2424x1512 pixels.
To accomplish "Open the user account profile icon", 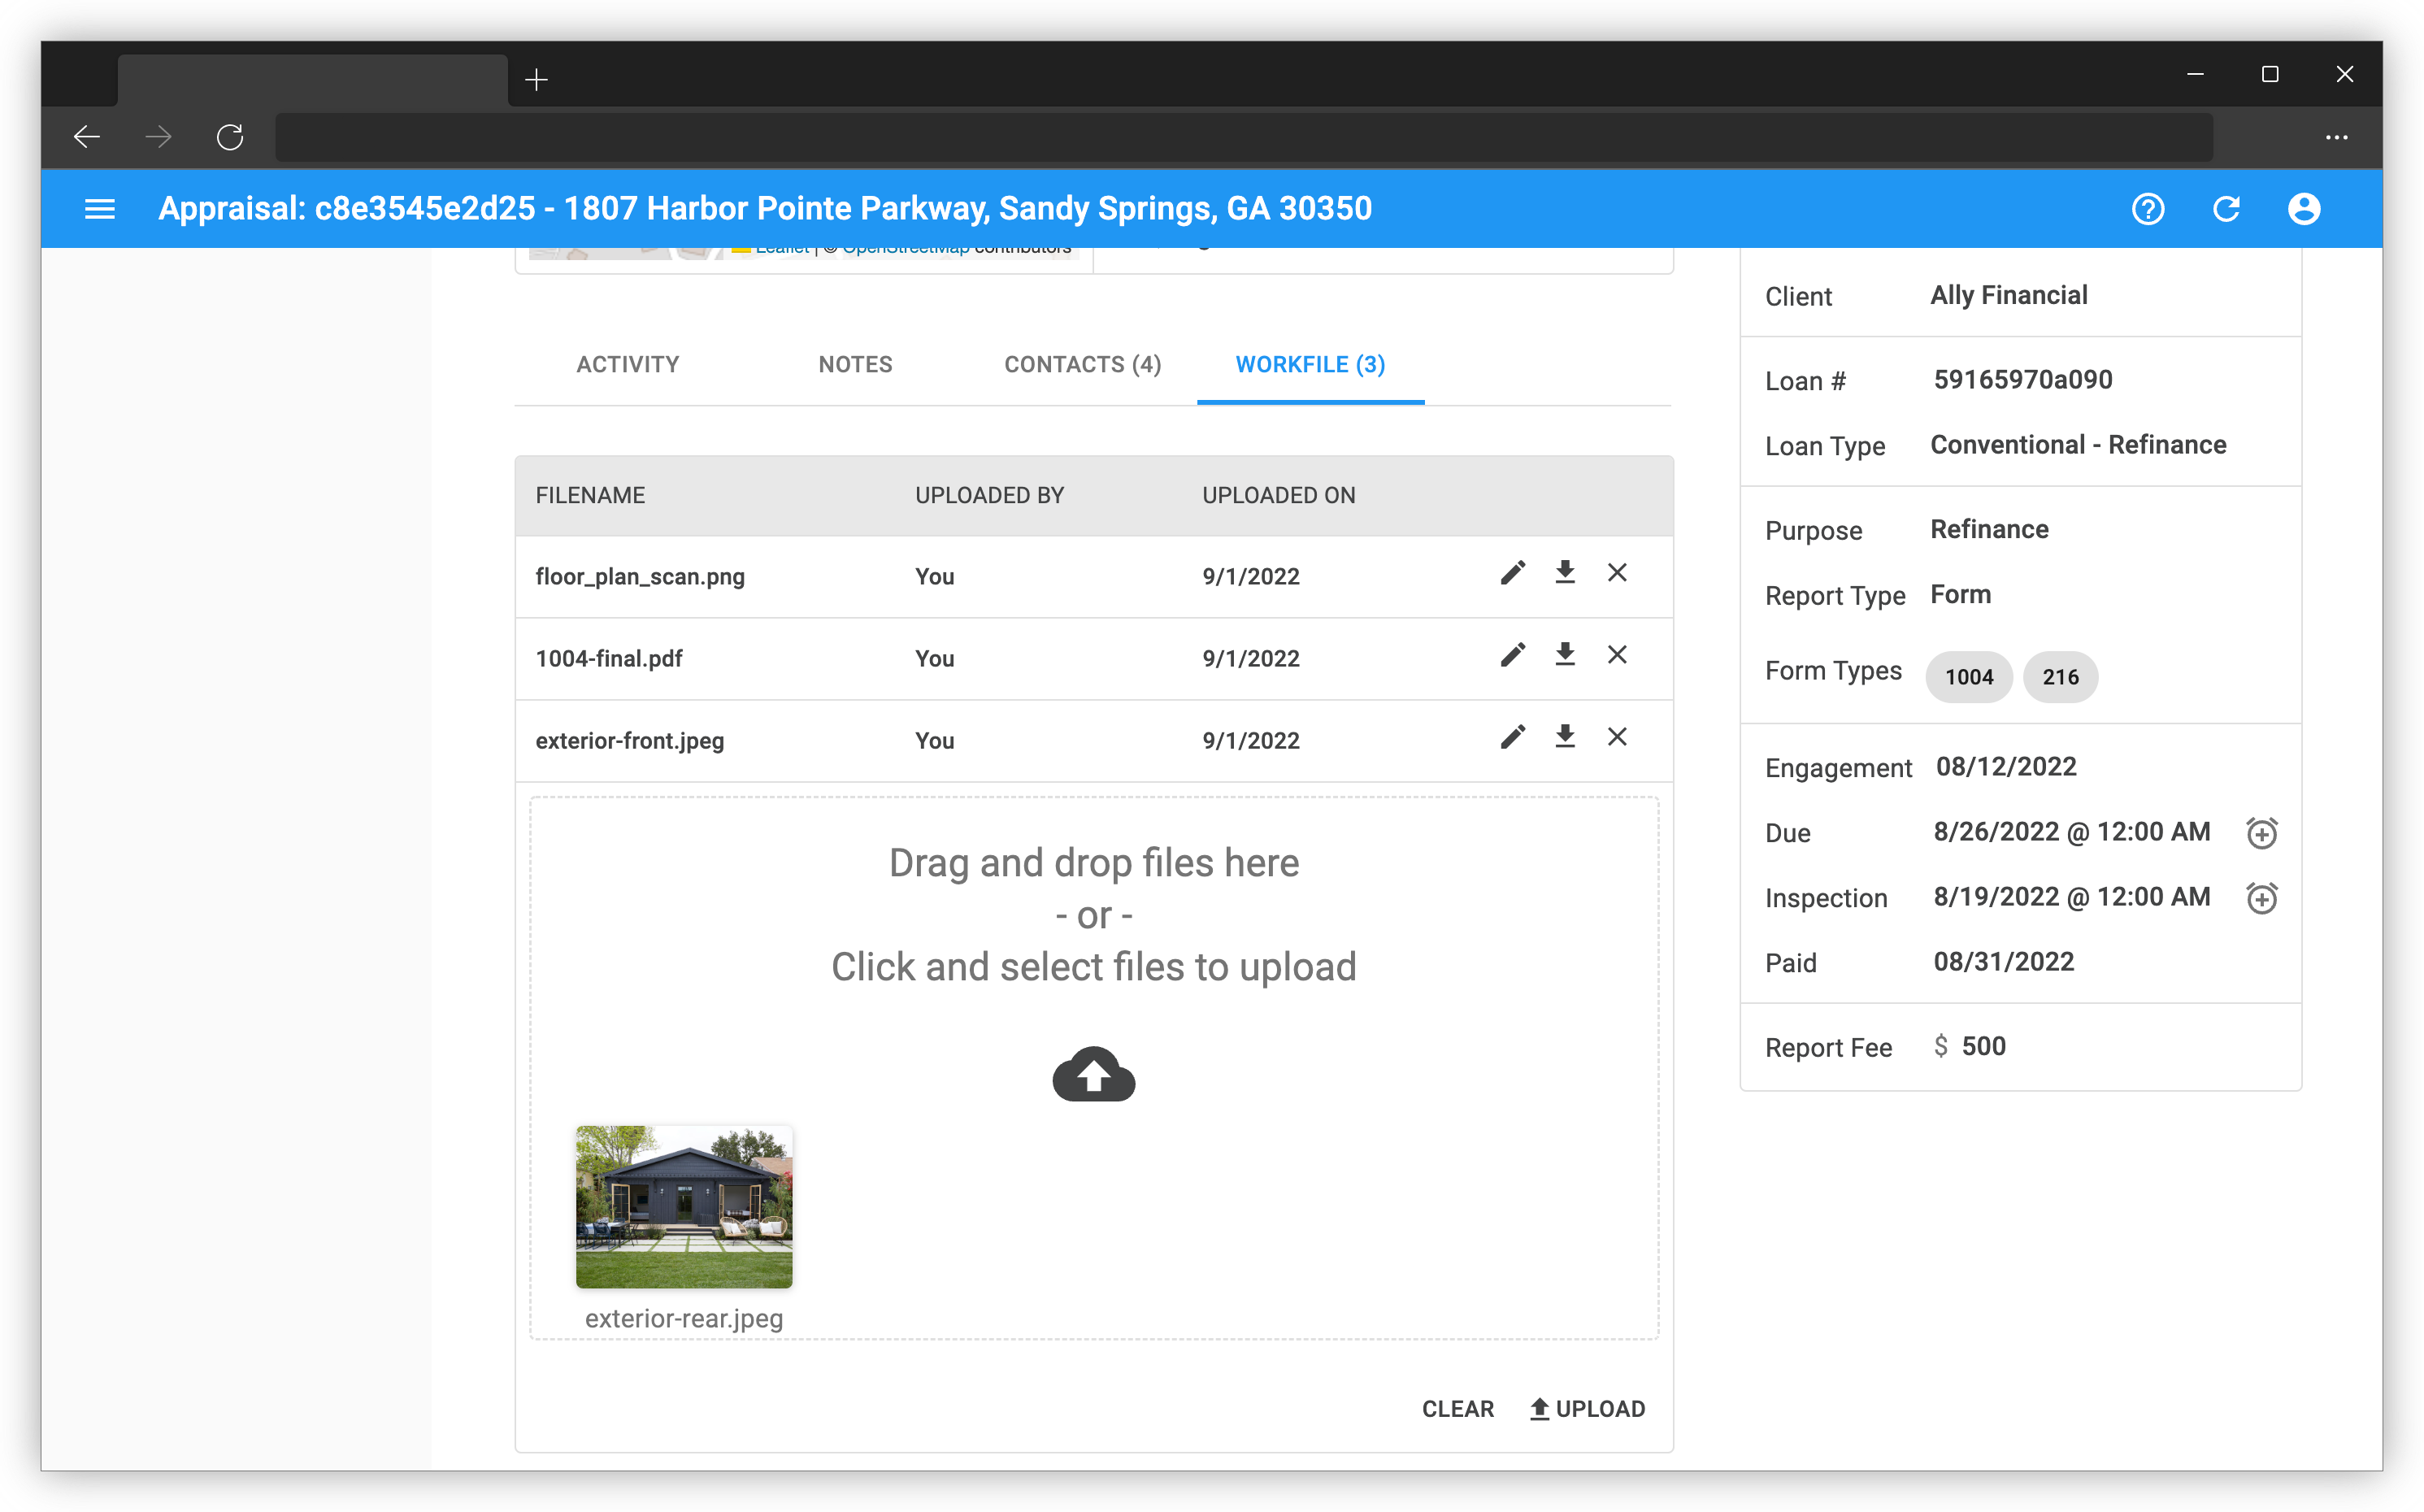I will click(2305, 209).
